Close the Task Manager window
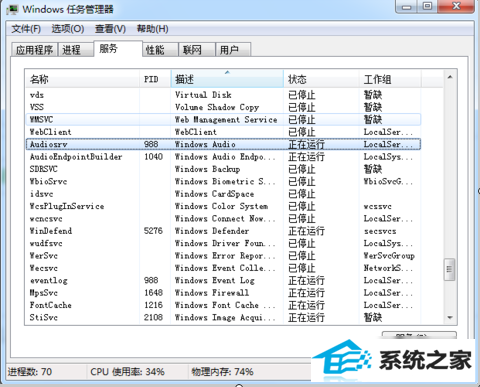Image resolution: width=480 pixels, height=387 pixels. (x=456, y=7)
